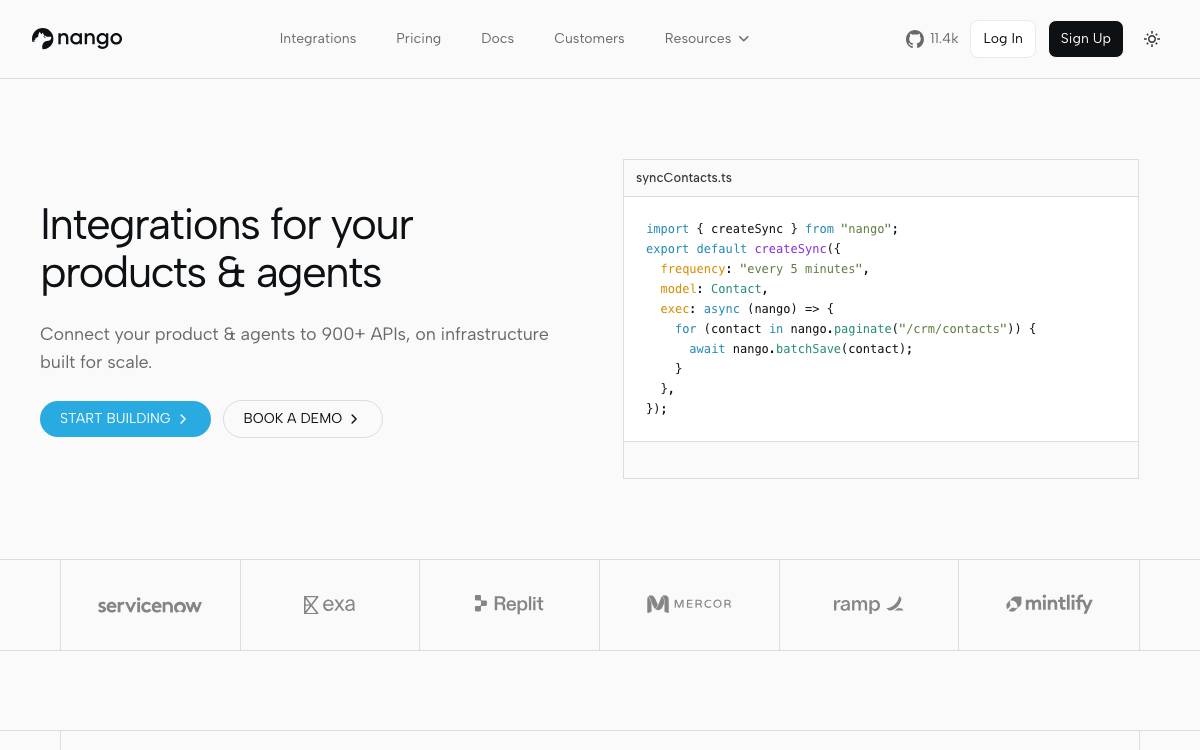Viewport: 1200px width, 750px height.
Task: Click the mintlify logo
Action: tap(1049, 604)
